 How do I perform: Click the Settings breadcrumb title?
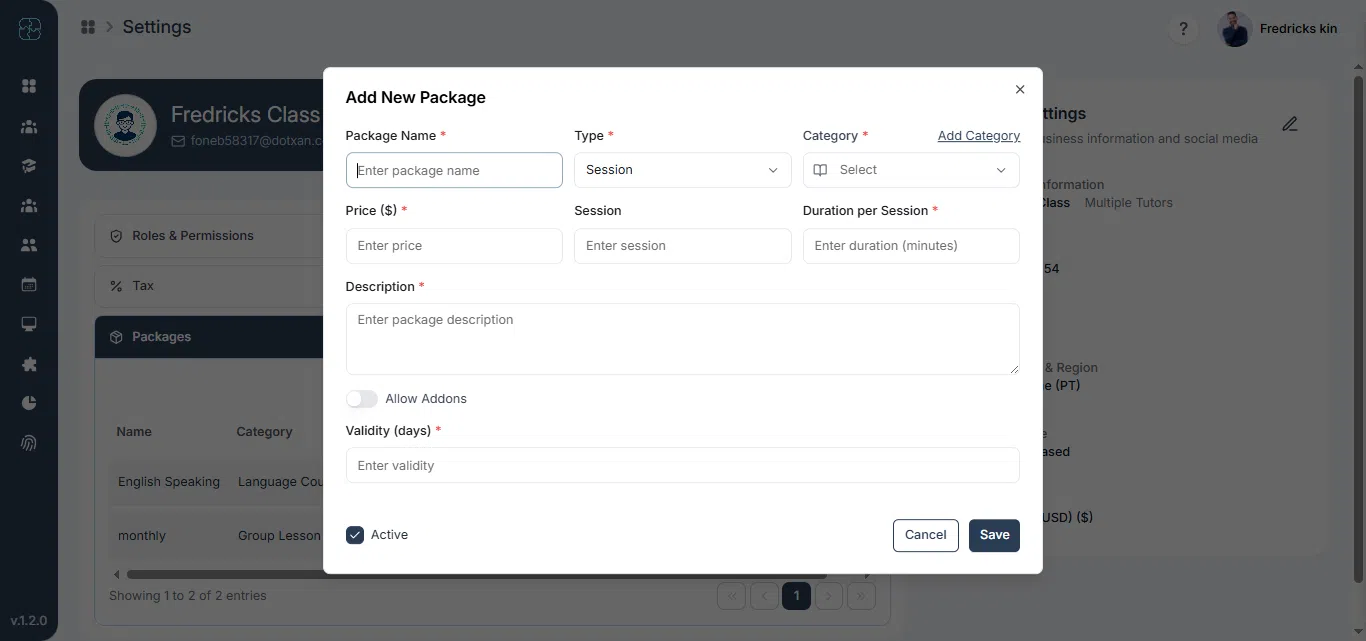click(157, 27)
